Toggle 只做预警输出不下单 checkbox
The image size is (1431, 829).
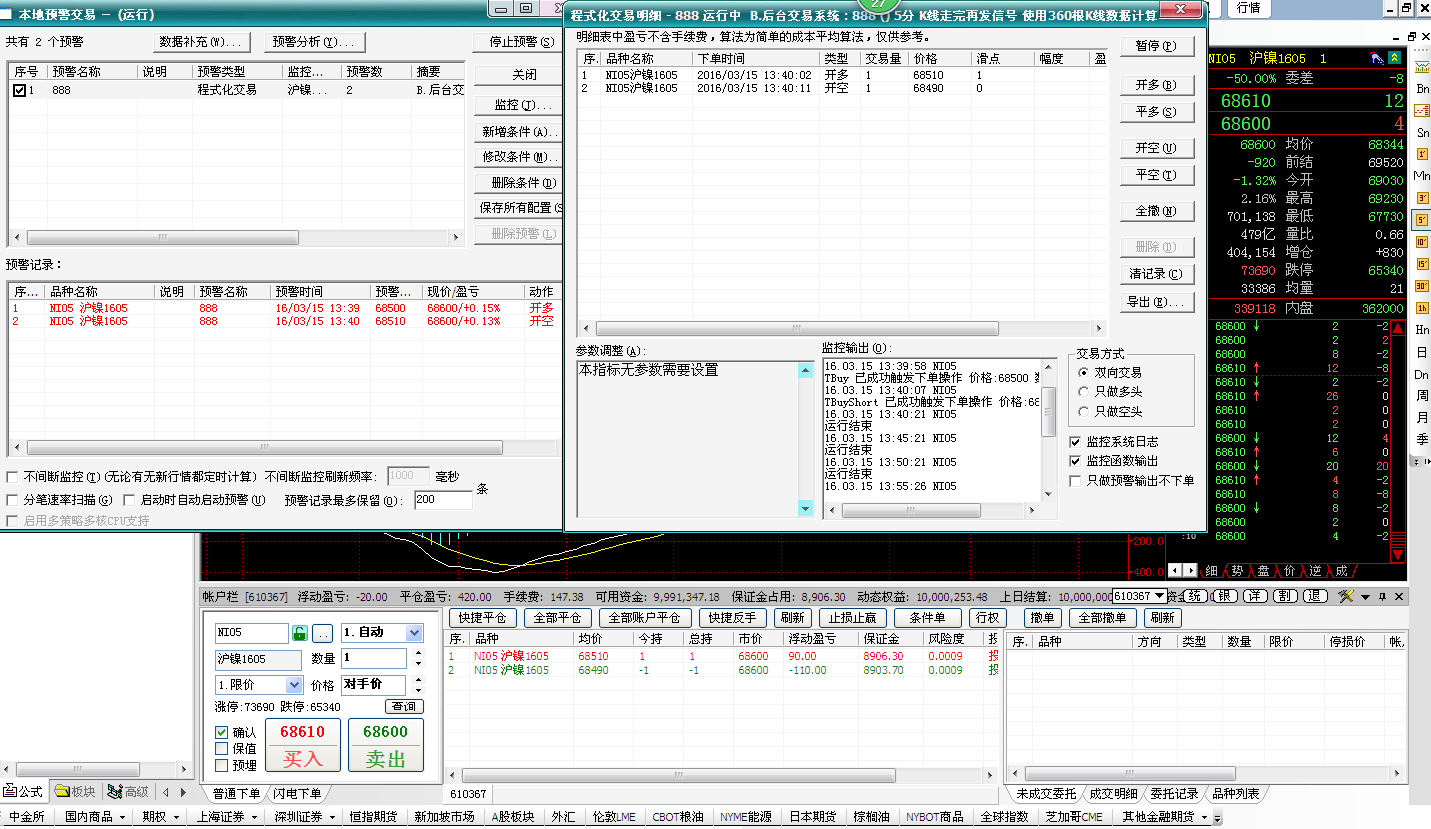pos(1075,480)
